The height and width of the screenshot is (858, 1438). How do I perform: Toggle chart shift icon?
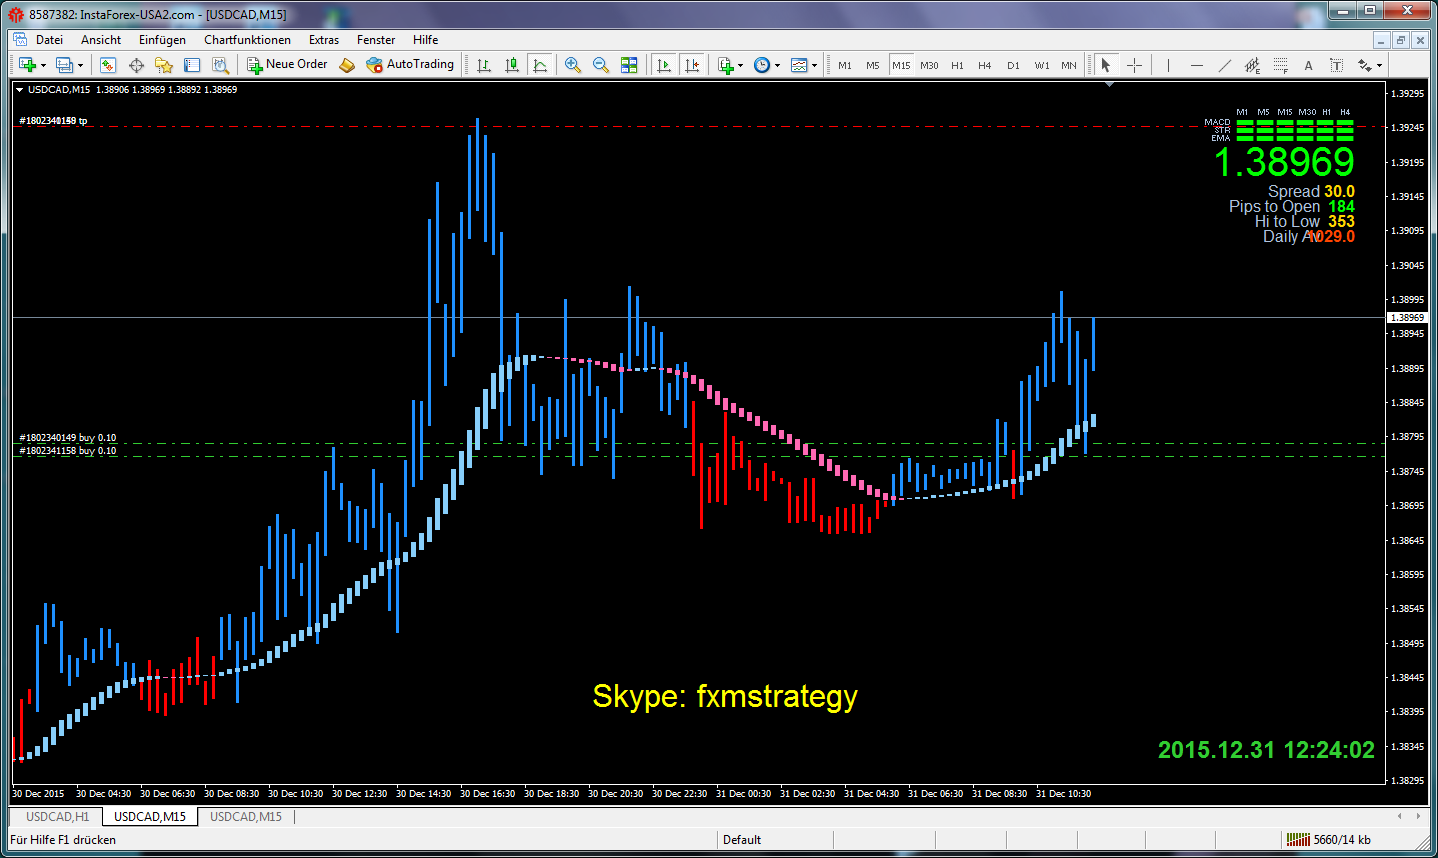[x=691, y=65]
